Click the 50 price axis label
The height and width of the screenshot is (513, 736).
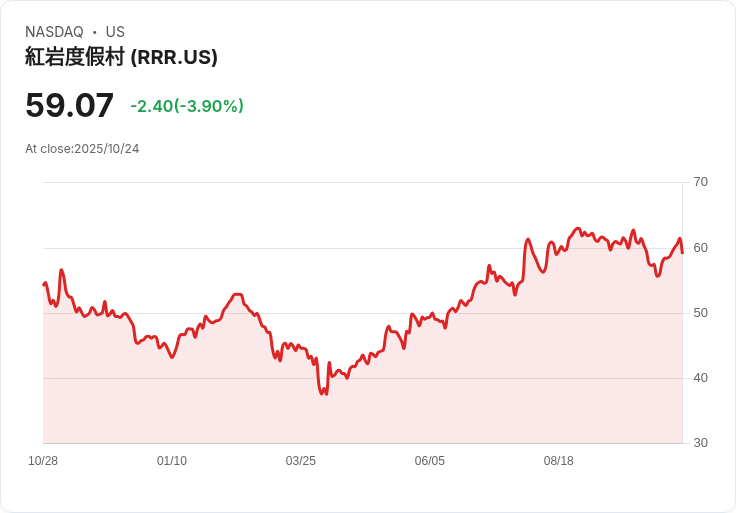[x=700, y=313]
